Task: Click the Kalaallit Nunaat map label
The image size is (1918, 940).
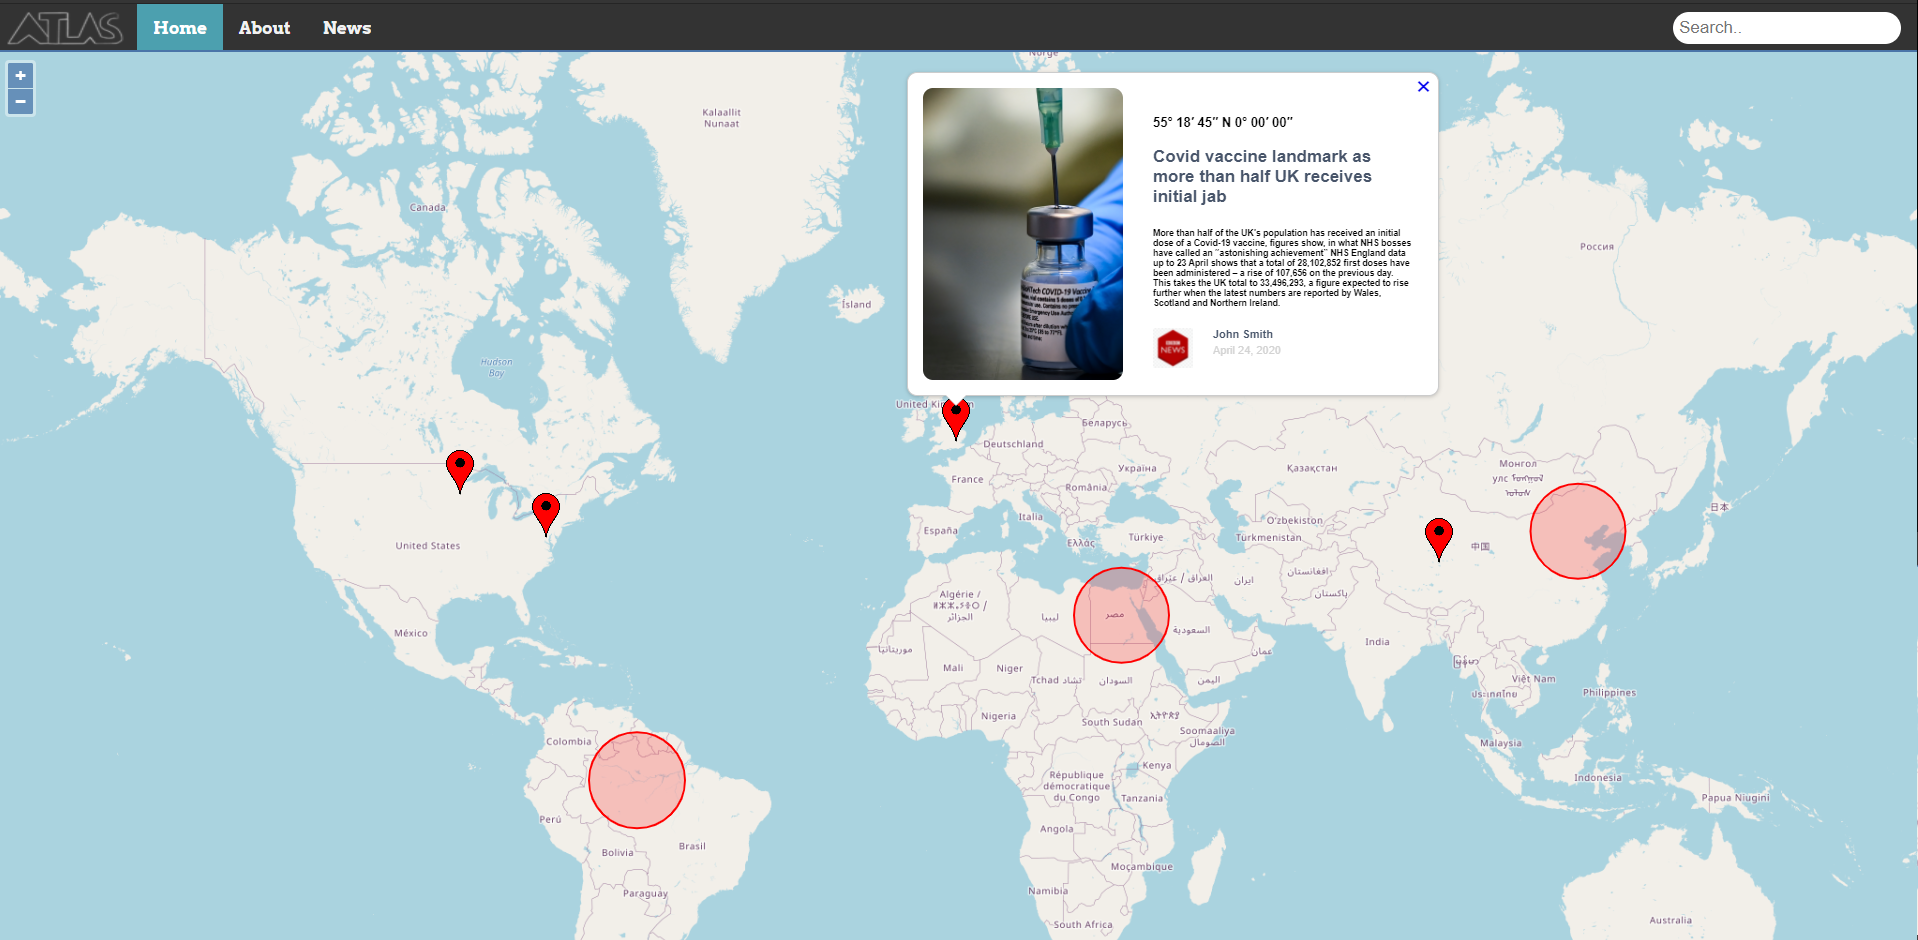Action: point(722,118)
